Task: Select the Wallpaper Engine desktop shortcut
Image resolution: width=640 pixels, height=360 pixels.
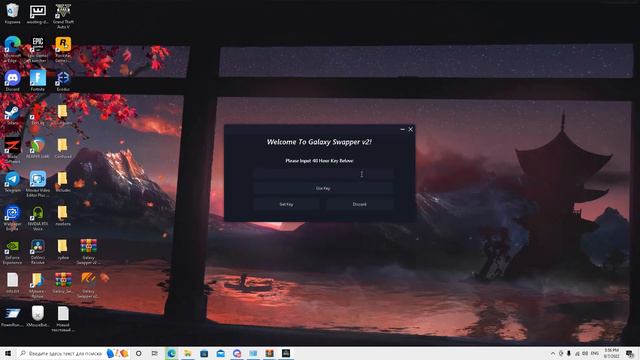Action: 13,218
